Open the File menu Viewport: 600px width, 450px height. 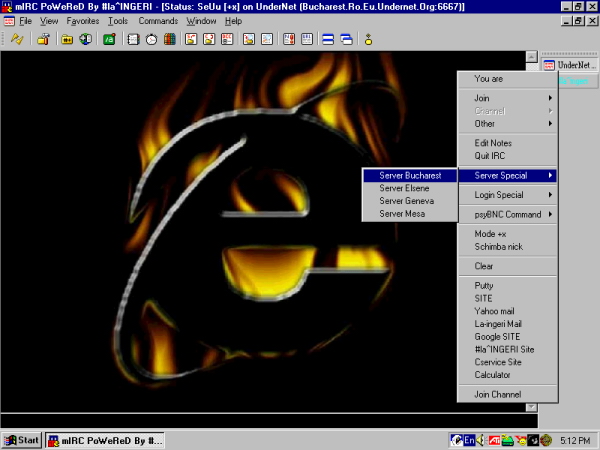pos(26,21)
